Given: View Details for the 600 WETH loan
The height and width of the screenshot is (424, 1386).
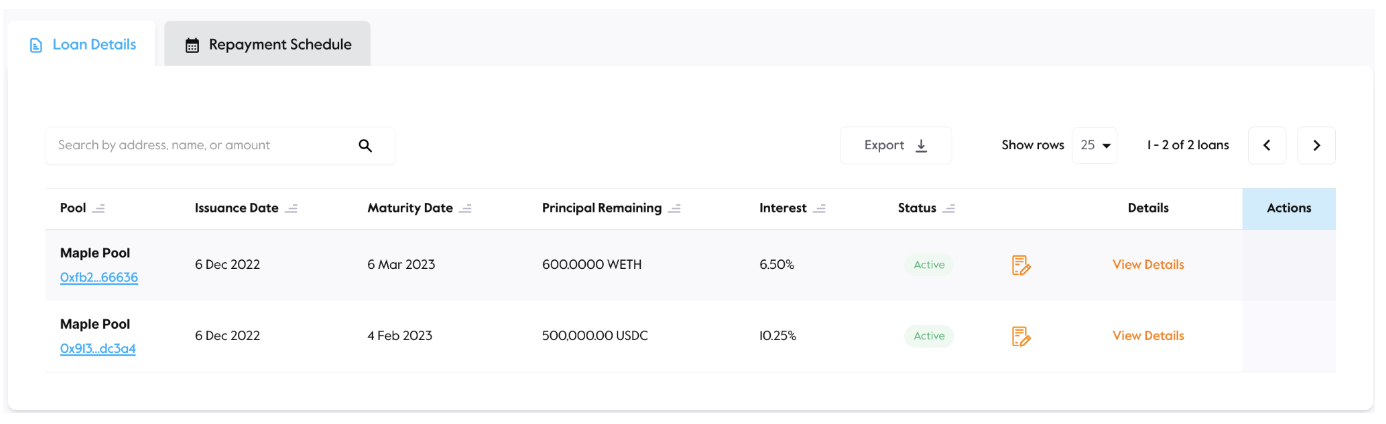Looking at the screenshot, I should (x=1148, y=265).
